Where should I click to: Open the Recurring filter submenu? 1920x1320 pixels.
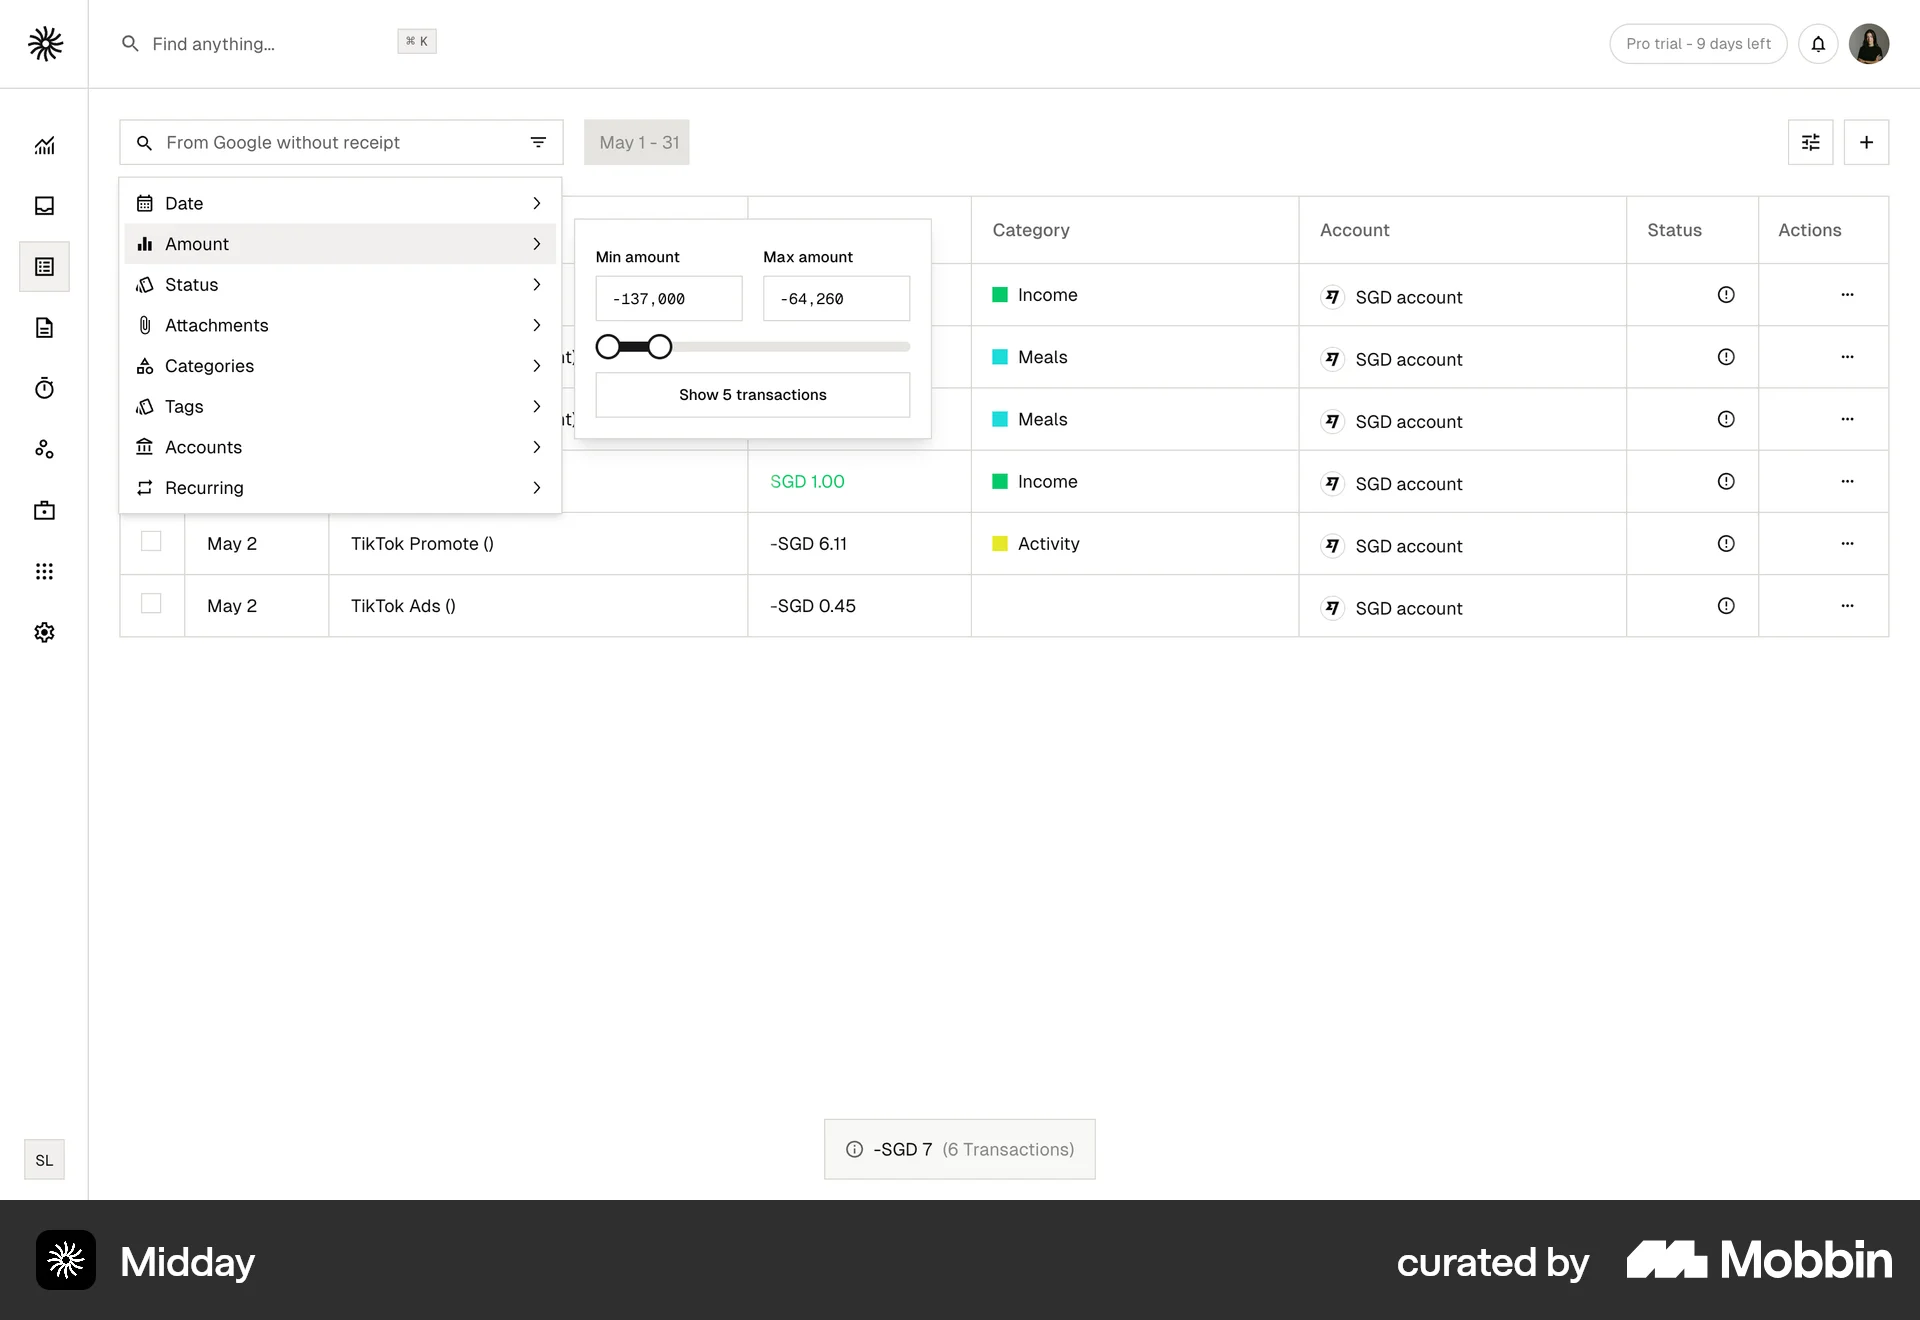(340, 488)
